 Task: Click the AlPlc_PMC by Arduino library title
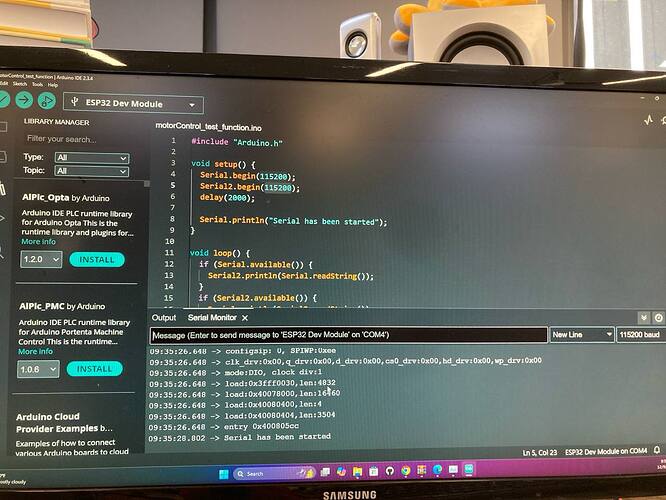[62, 306]
